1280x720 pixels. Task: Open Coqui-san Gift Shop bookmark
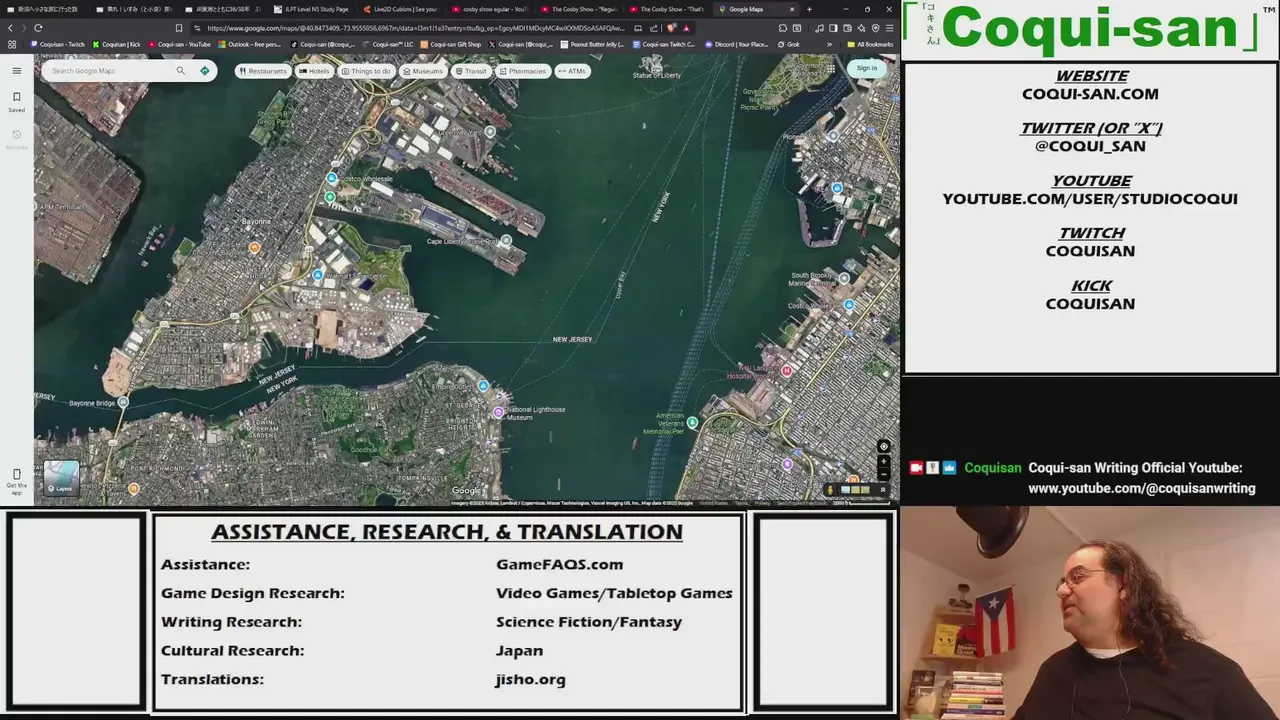pyautogui.click(x=450, y=44)
